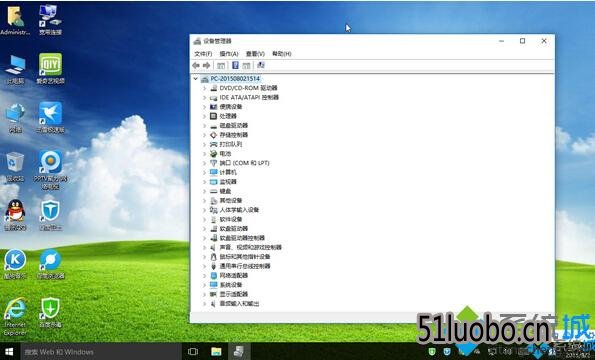Image resolution: width=595 pixels, height=360 pixels.
Task: Open File Explorer from the taskbar
Action: [x=216, y=352]
